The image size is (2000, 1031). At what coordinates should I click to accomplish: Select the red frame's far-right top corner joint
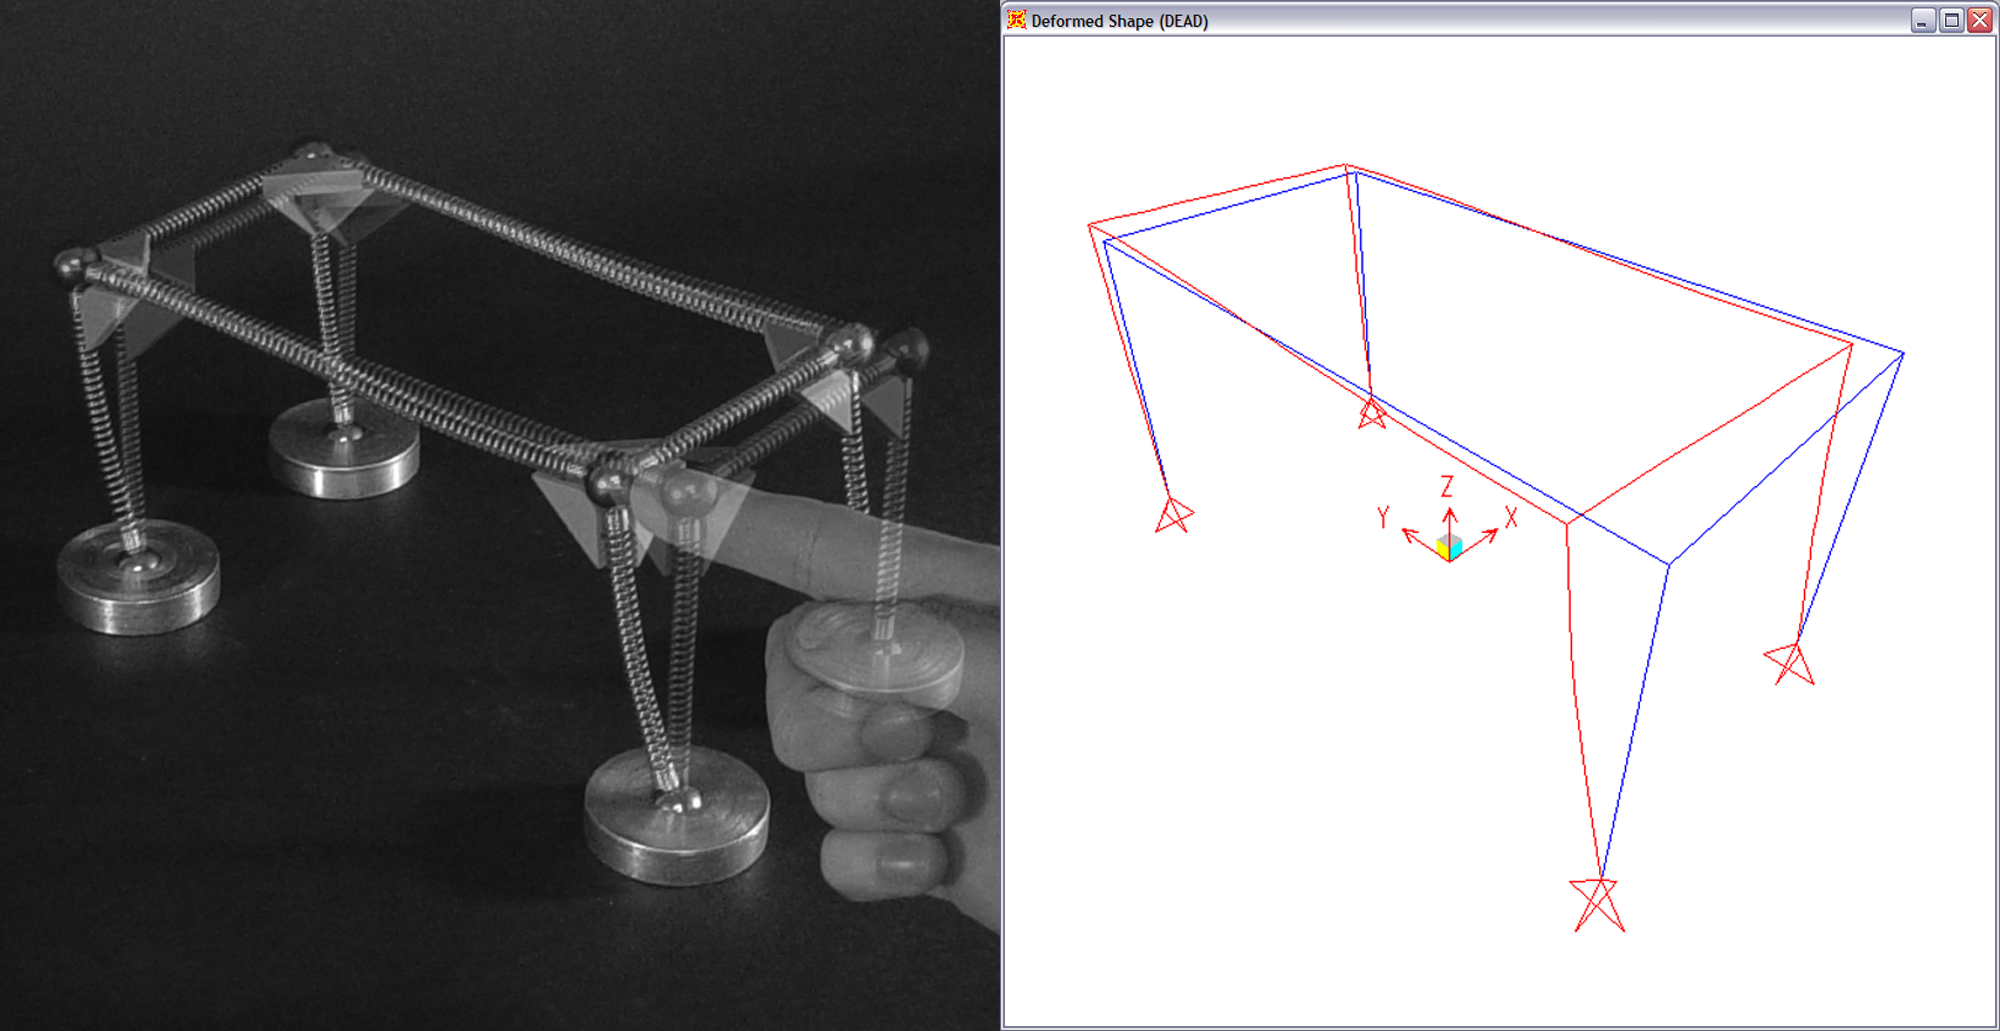[x=1851, y=345]
